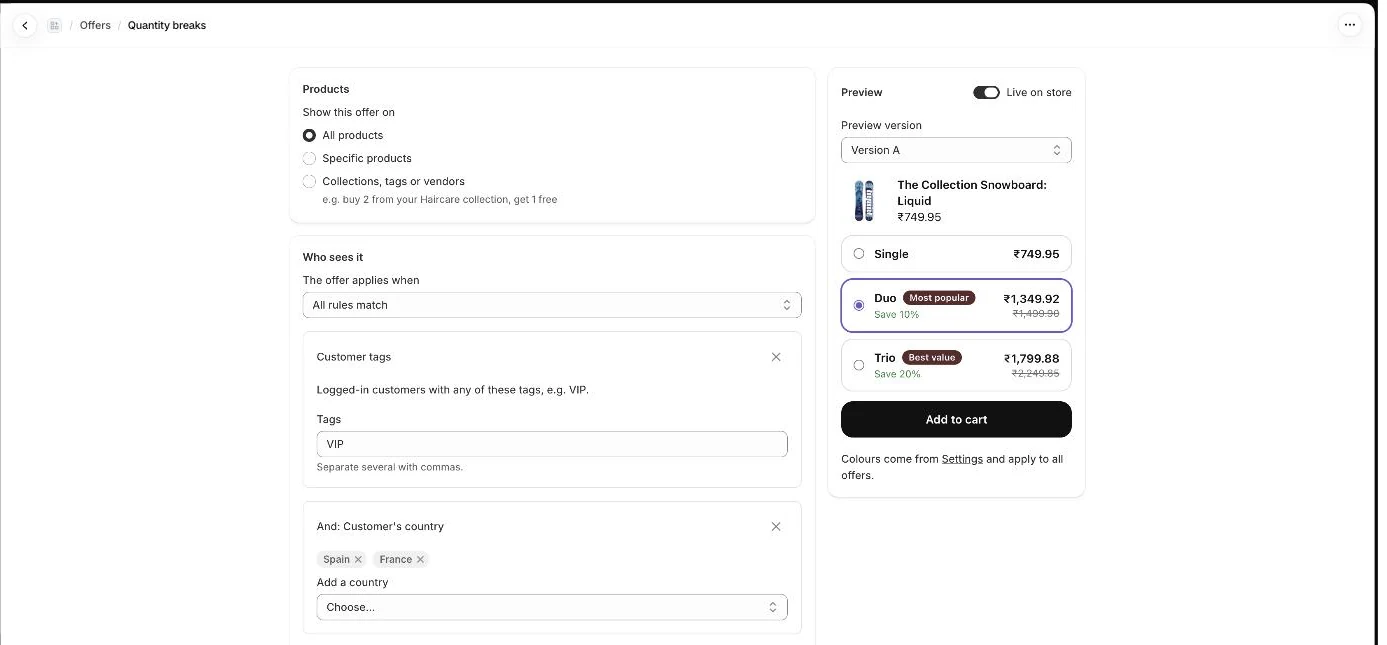Remove the France country chip
1387x645 pixels.
pos(420,560)
